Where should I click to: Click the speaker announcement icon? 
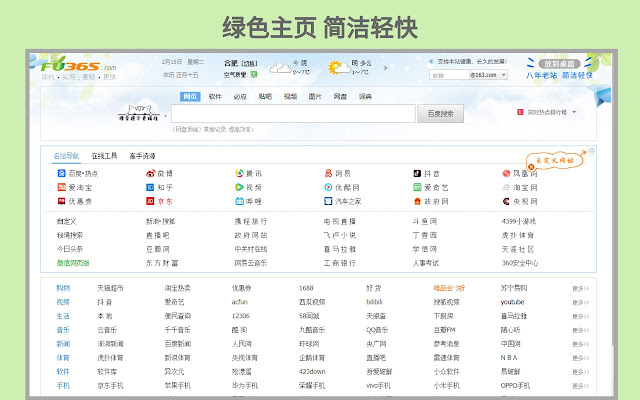click(431, 62)
